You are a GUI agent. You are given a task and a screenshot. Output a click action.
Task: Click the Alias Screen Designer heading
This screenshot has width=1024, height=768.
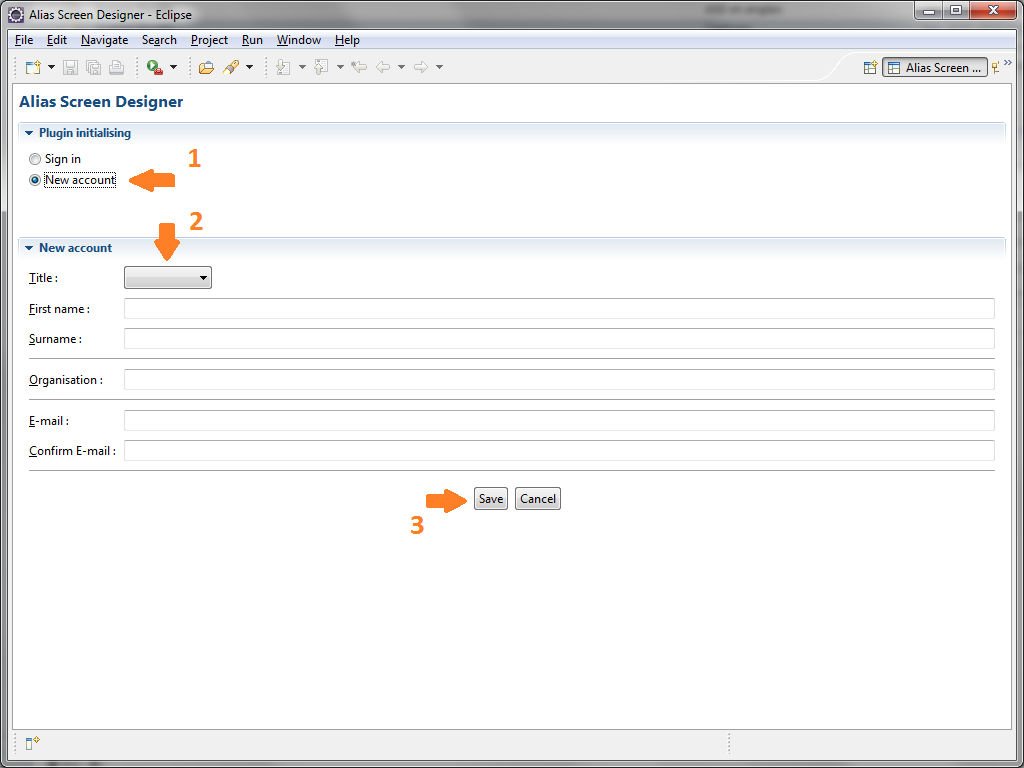(101, 102)
